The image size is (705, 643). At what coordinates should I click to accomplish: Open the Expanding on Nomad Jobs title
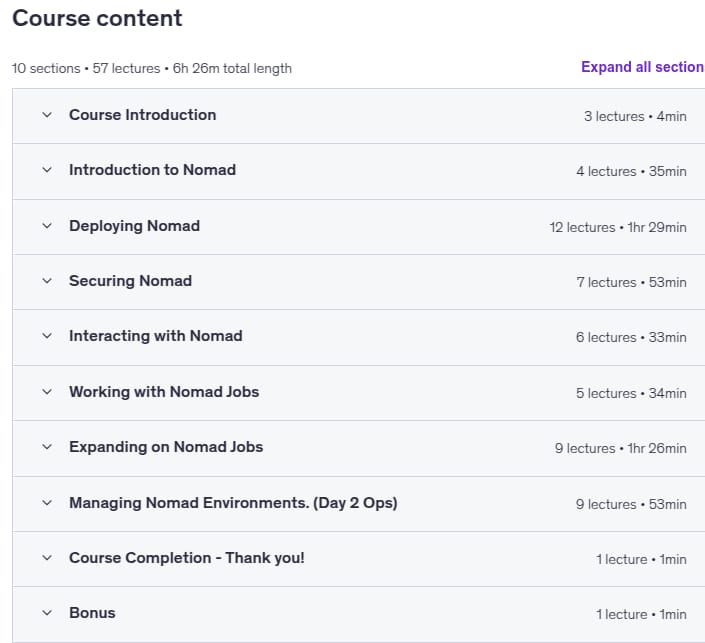pyautogui.click(x=166, y=447)
